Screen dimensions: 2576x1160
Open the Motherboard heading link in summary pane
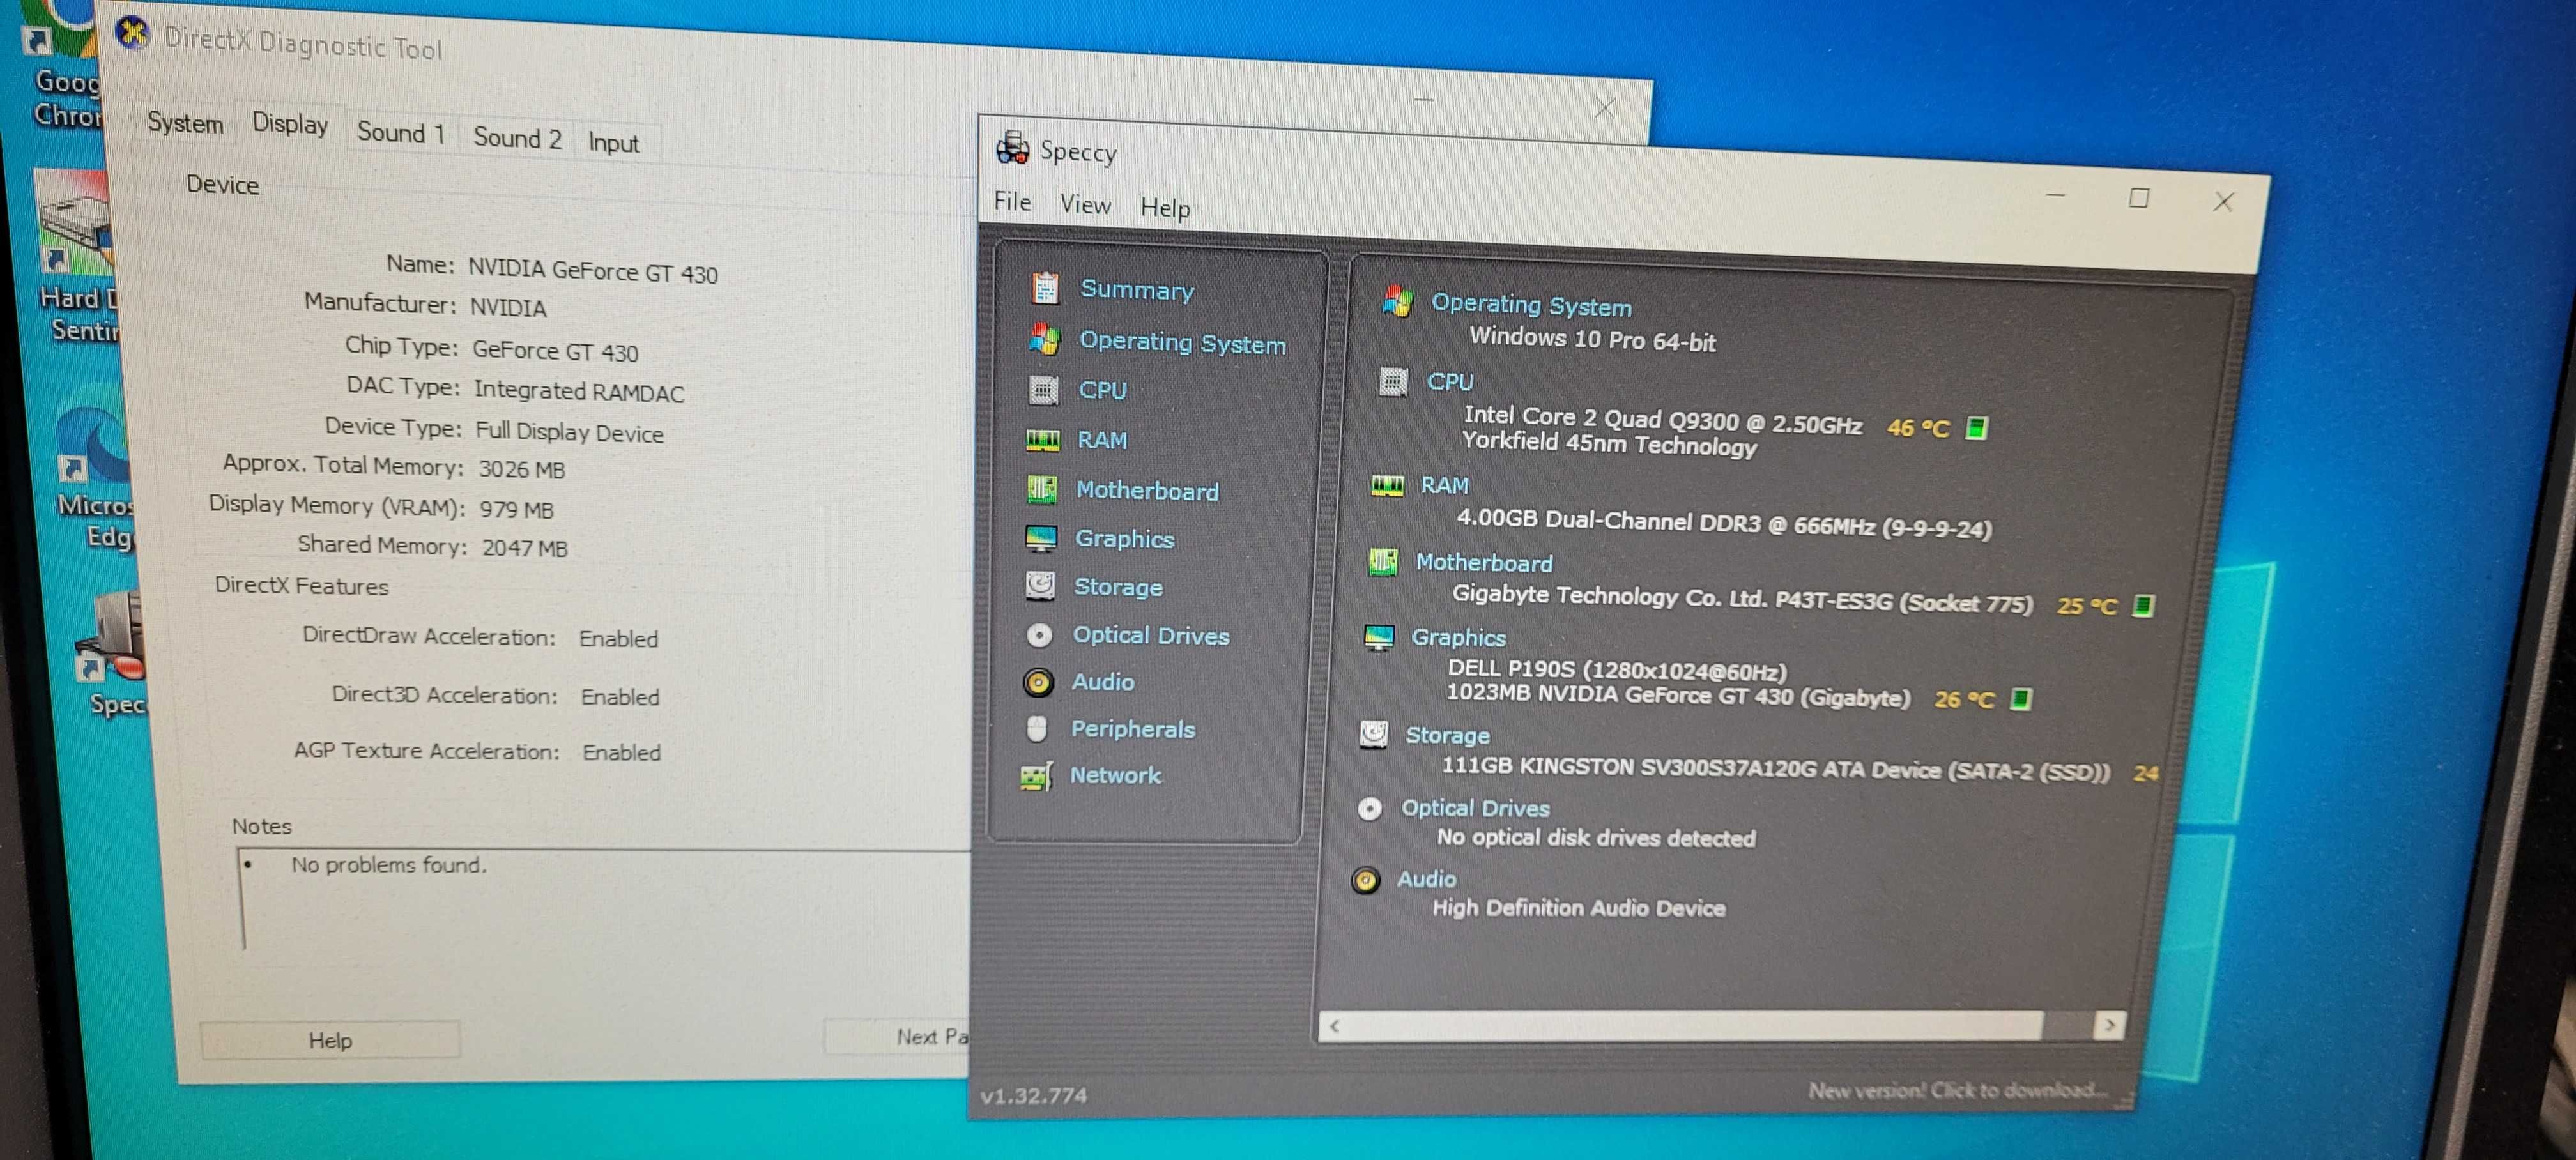click(1484, 562)
